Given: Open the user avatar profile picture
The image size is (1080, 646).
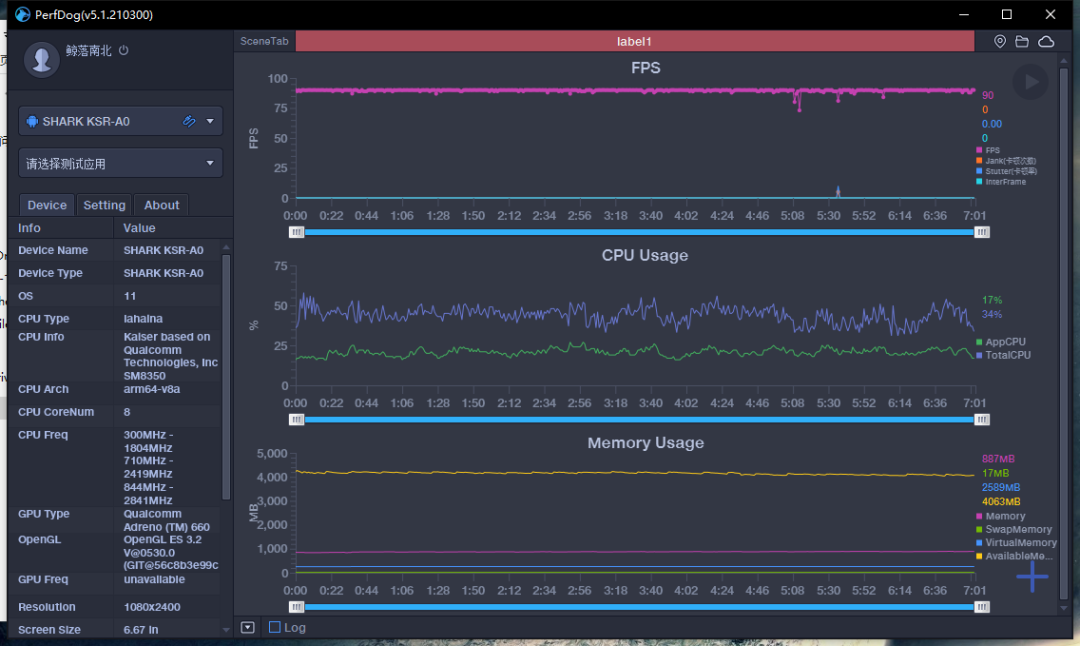Looking at the screenshot, I should (41, 60).
